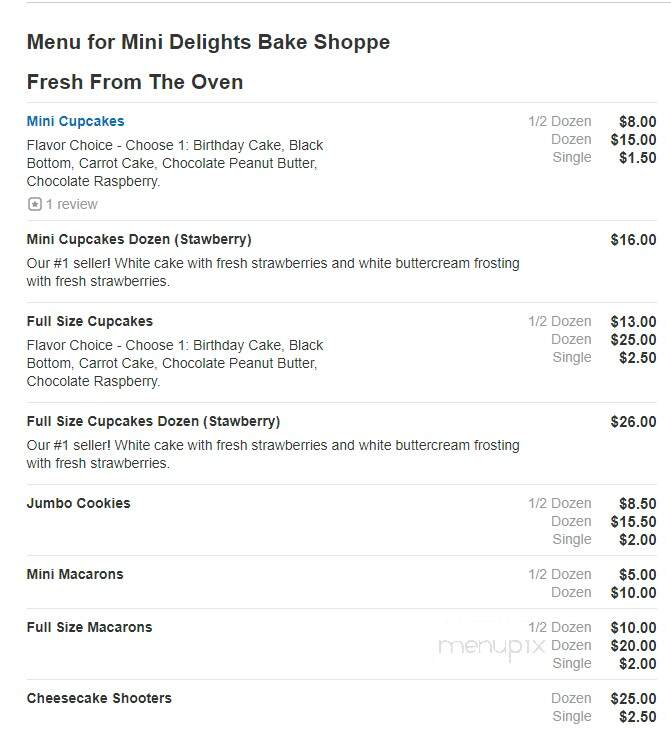Viewport: 671px width, 729px height.
Task: Click the Cheesecake Shooters item name
Action: point(99,698)
